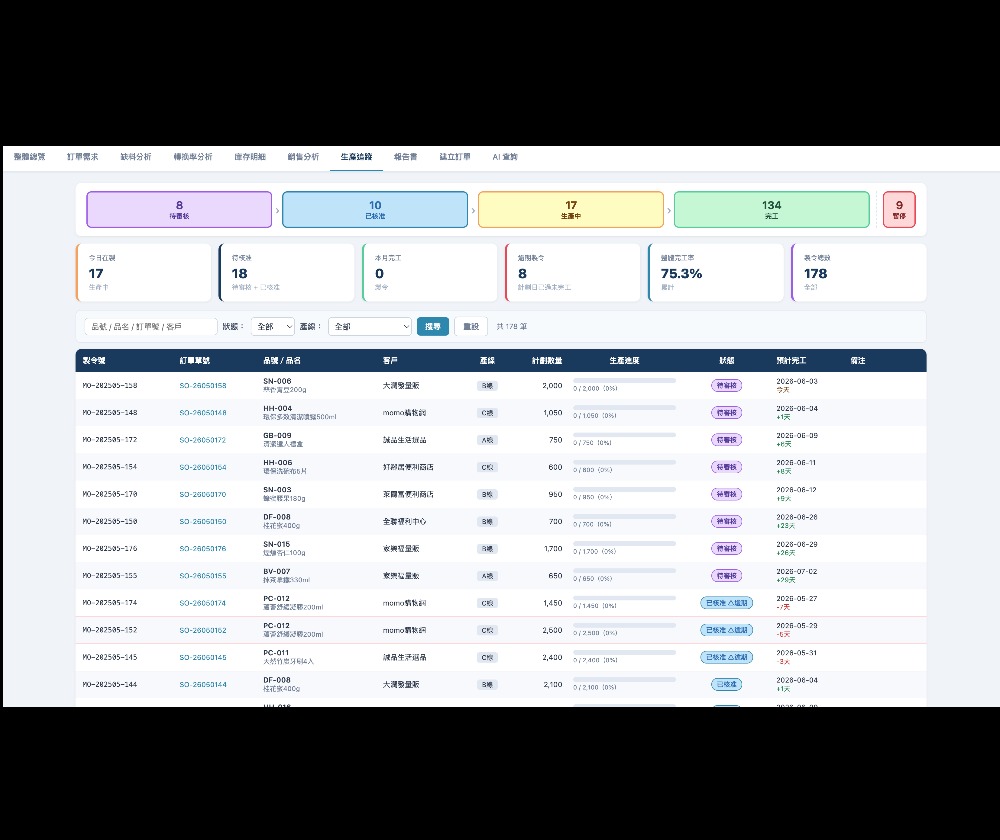Click the 已核准 逾期 badge for MO-202505-174
The width and height of the screenshot is (1000, 840).
(726, 603)
